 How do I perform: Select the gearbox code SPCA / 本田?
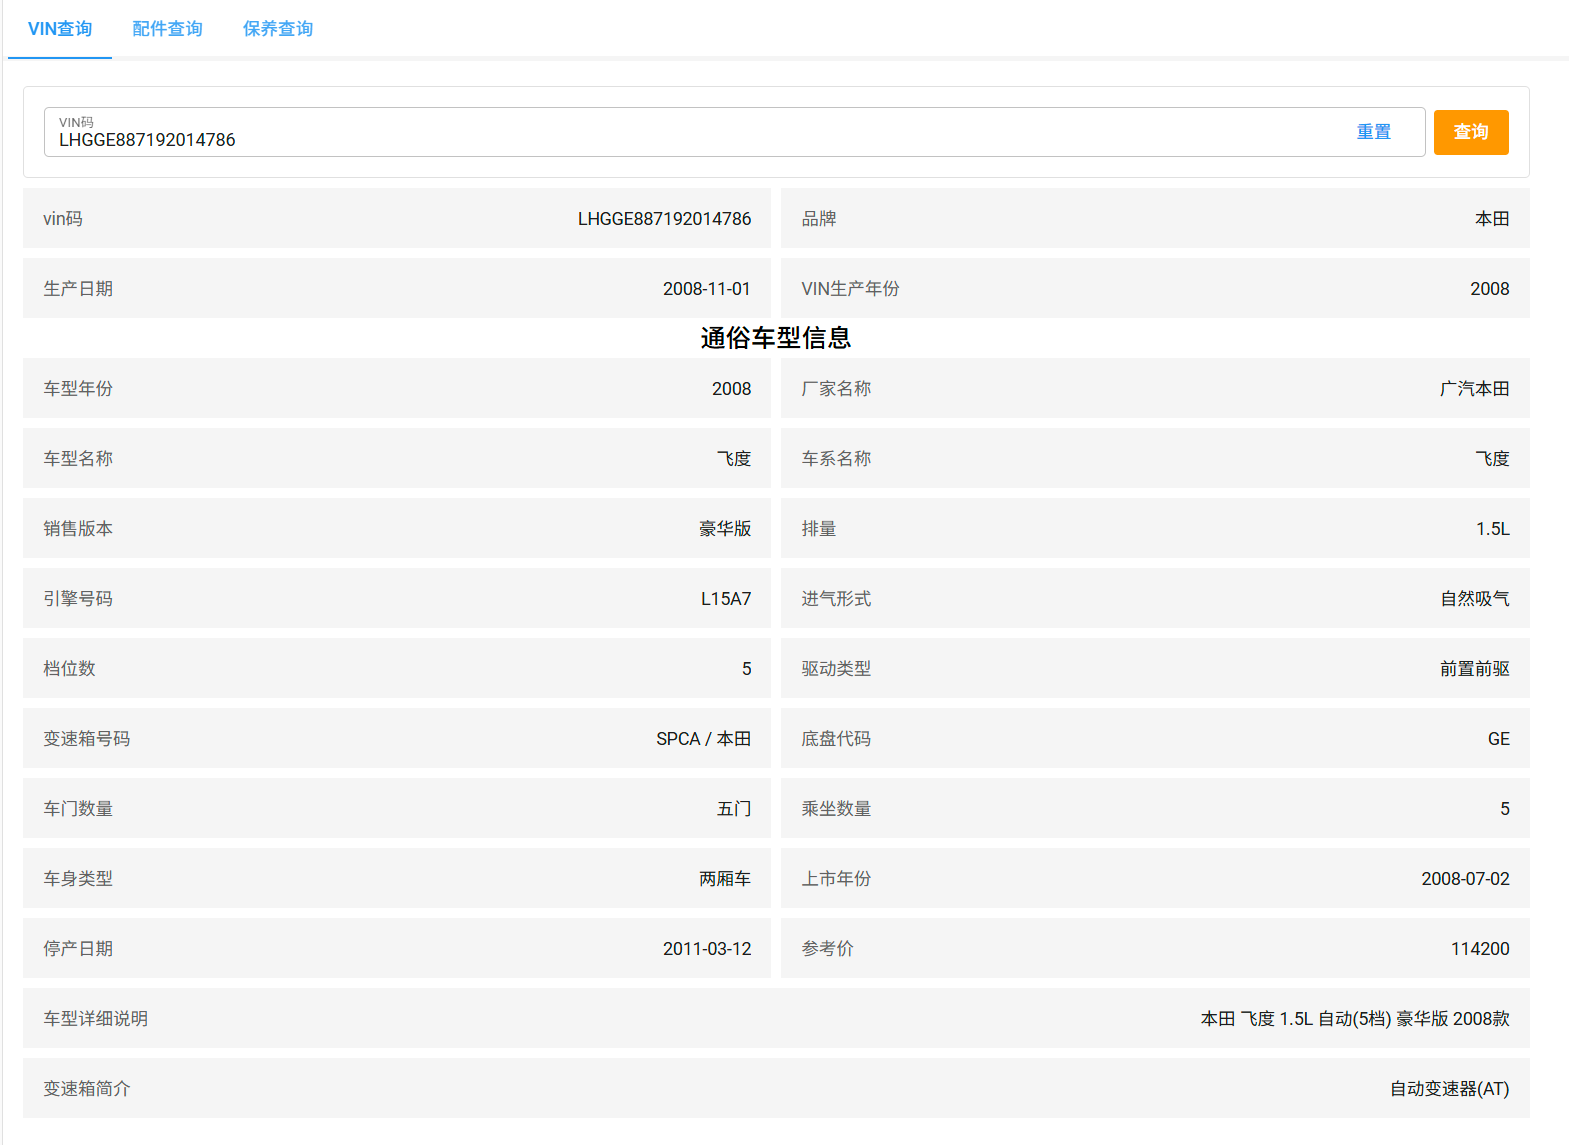click(x=704, y=739)
